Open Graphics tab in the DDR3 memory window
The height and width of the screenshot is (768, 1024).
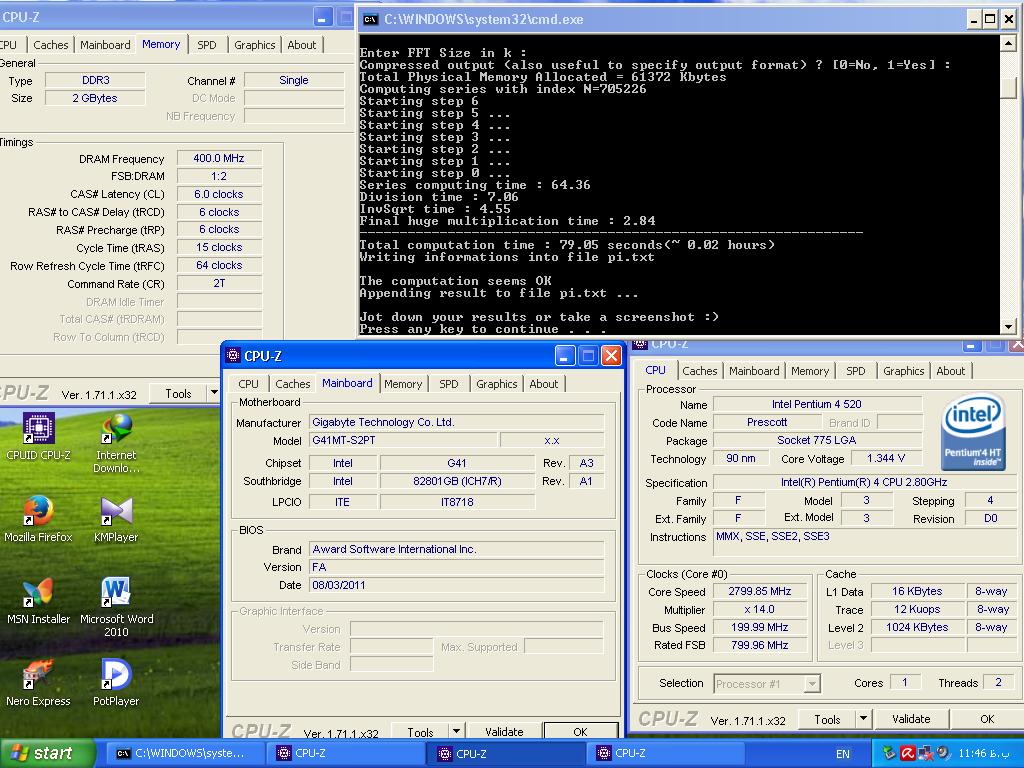pos(255,45)
